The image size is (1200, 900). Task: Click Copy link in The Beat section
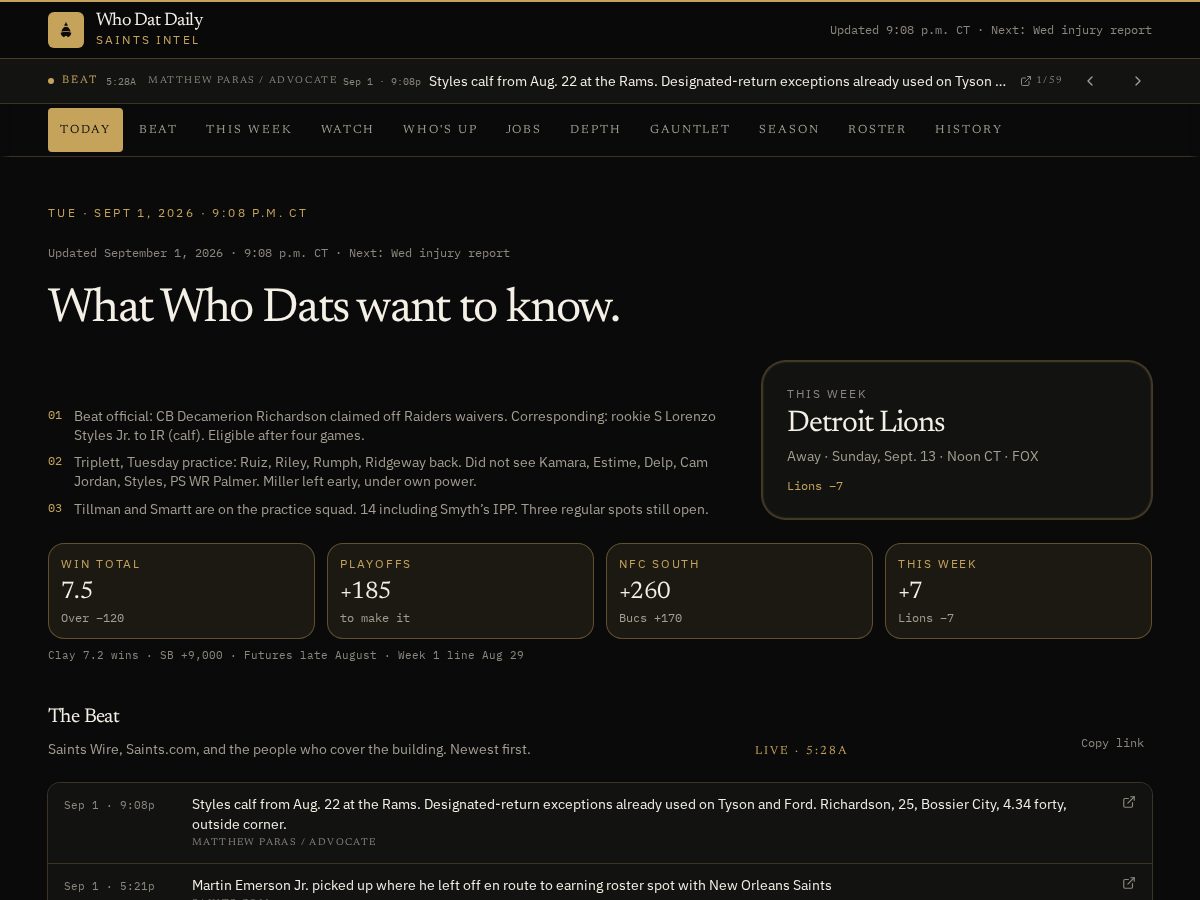tap(1112, 743)
